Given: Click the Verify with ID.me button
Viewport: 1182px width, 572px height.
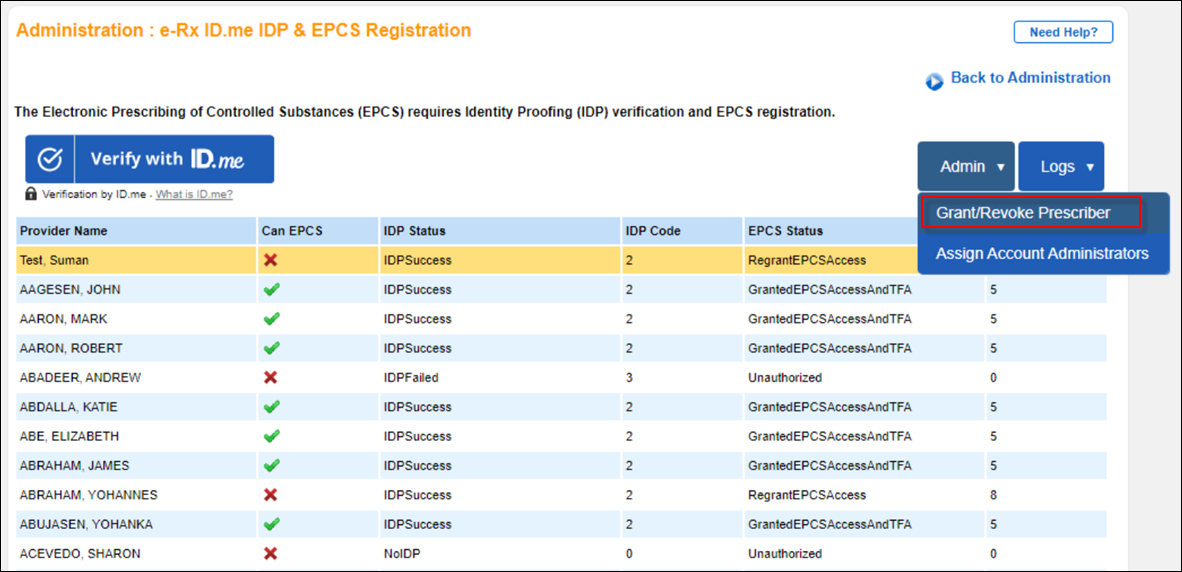Looking at the screenshot, I should [150, 159].
